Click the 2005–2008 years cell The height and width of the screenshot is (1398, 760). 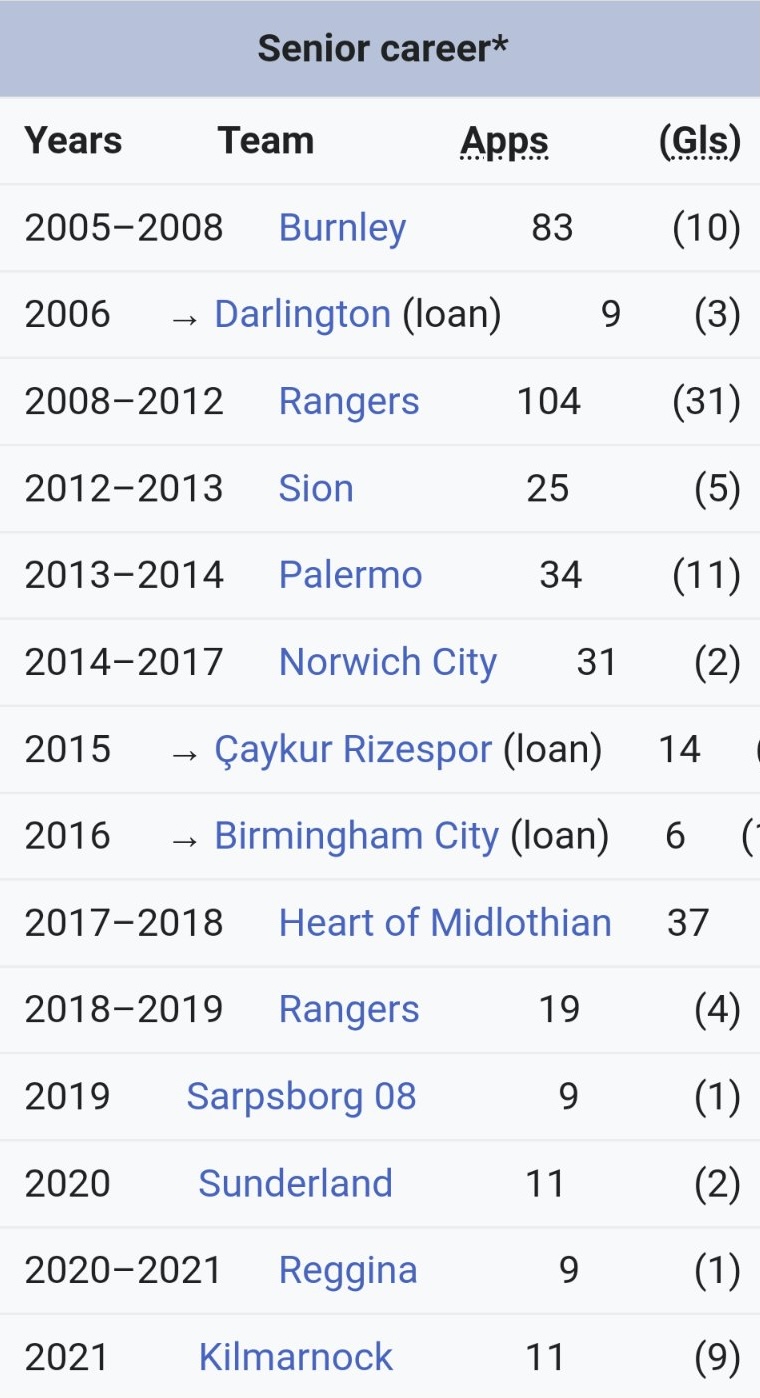124,228
